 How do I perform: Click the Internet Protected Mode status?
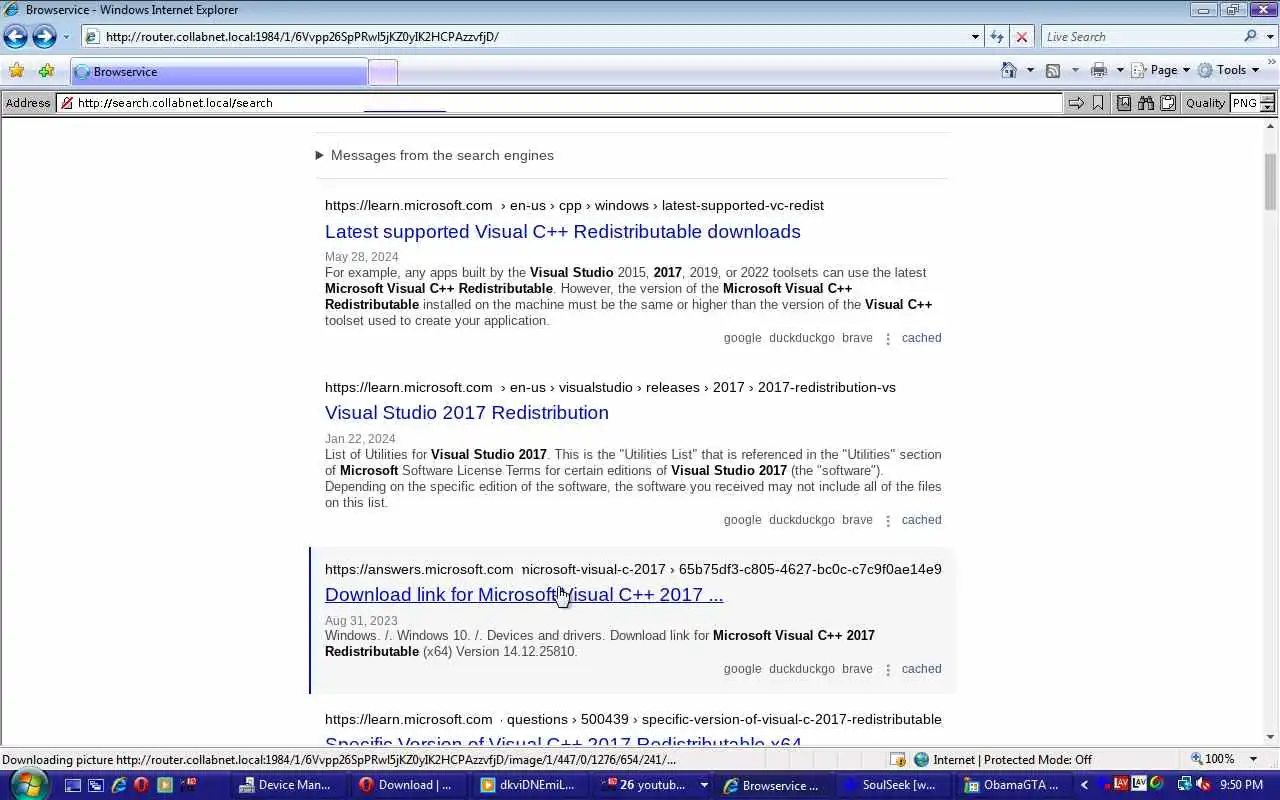pos(1003,759)
